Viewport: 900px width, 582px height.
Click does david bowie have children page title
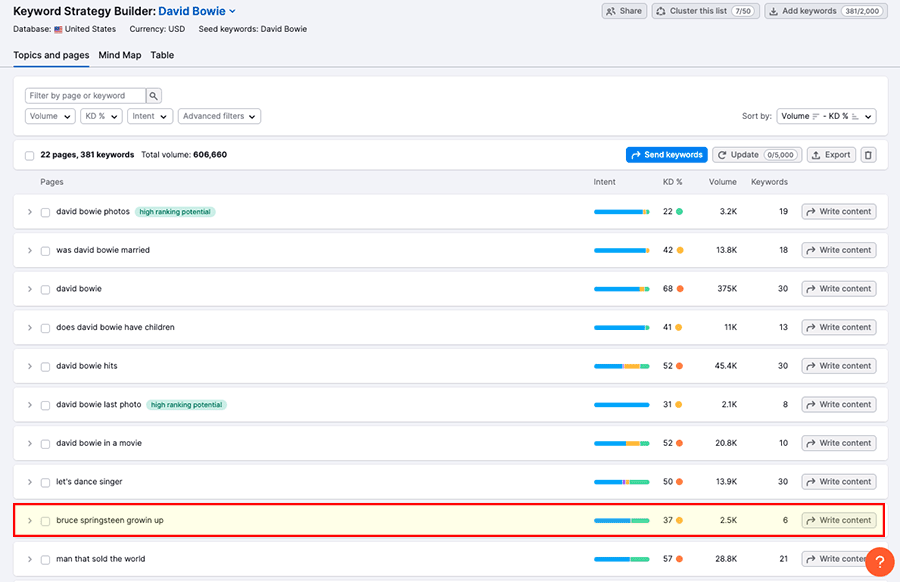(x=115, y=327)
